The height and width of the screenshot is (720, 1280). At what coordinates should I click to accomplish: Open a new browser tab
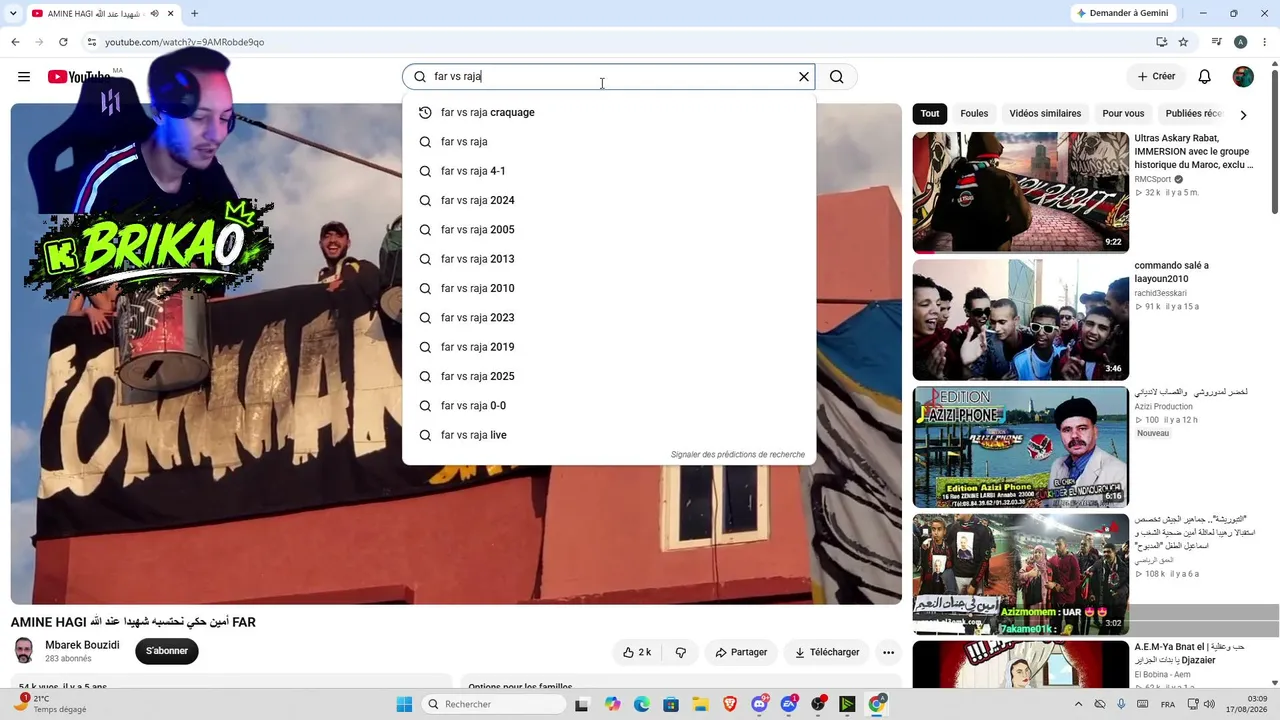pos(194,13)
